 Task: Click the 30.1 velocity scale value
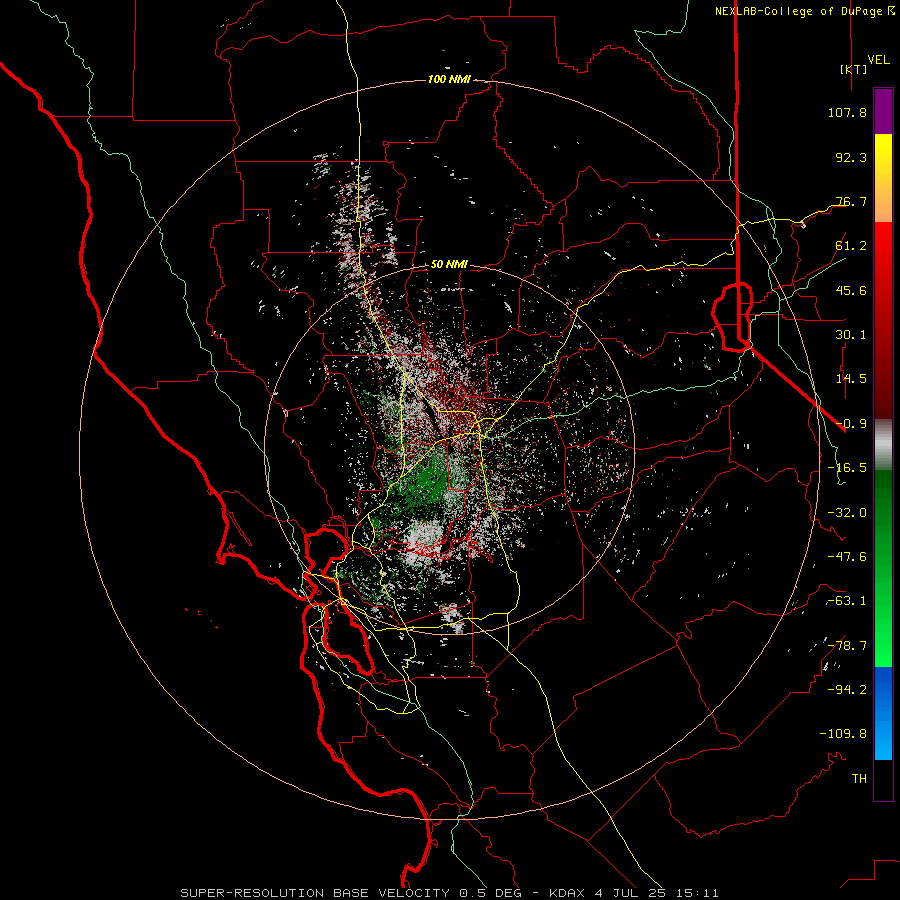(851, 335)
